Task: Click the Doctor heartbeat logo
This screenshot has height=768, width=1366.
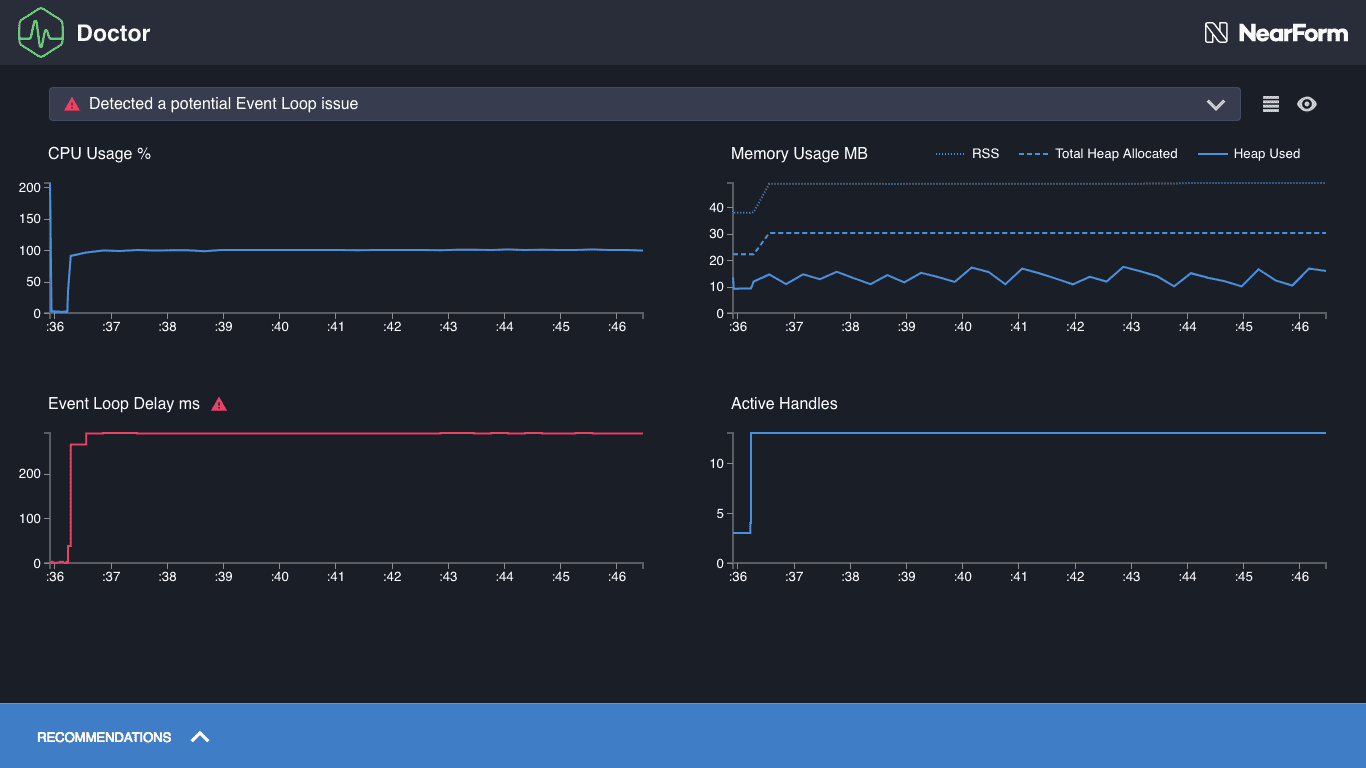Action: (40, 32)
